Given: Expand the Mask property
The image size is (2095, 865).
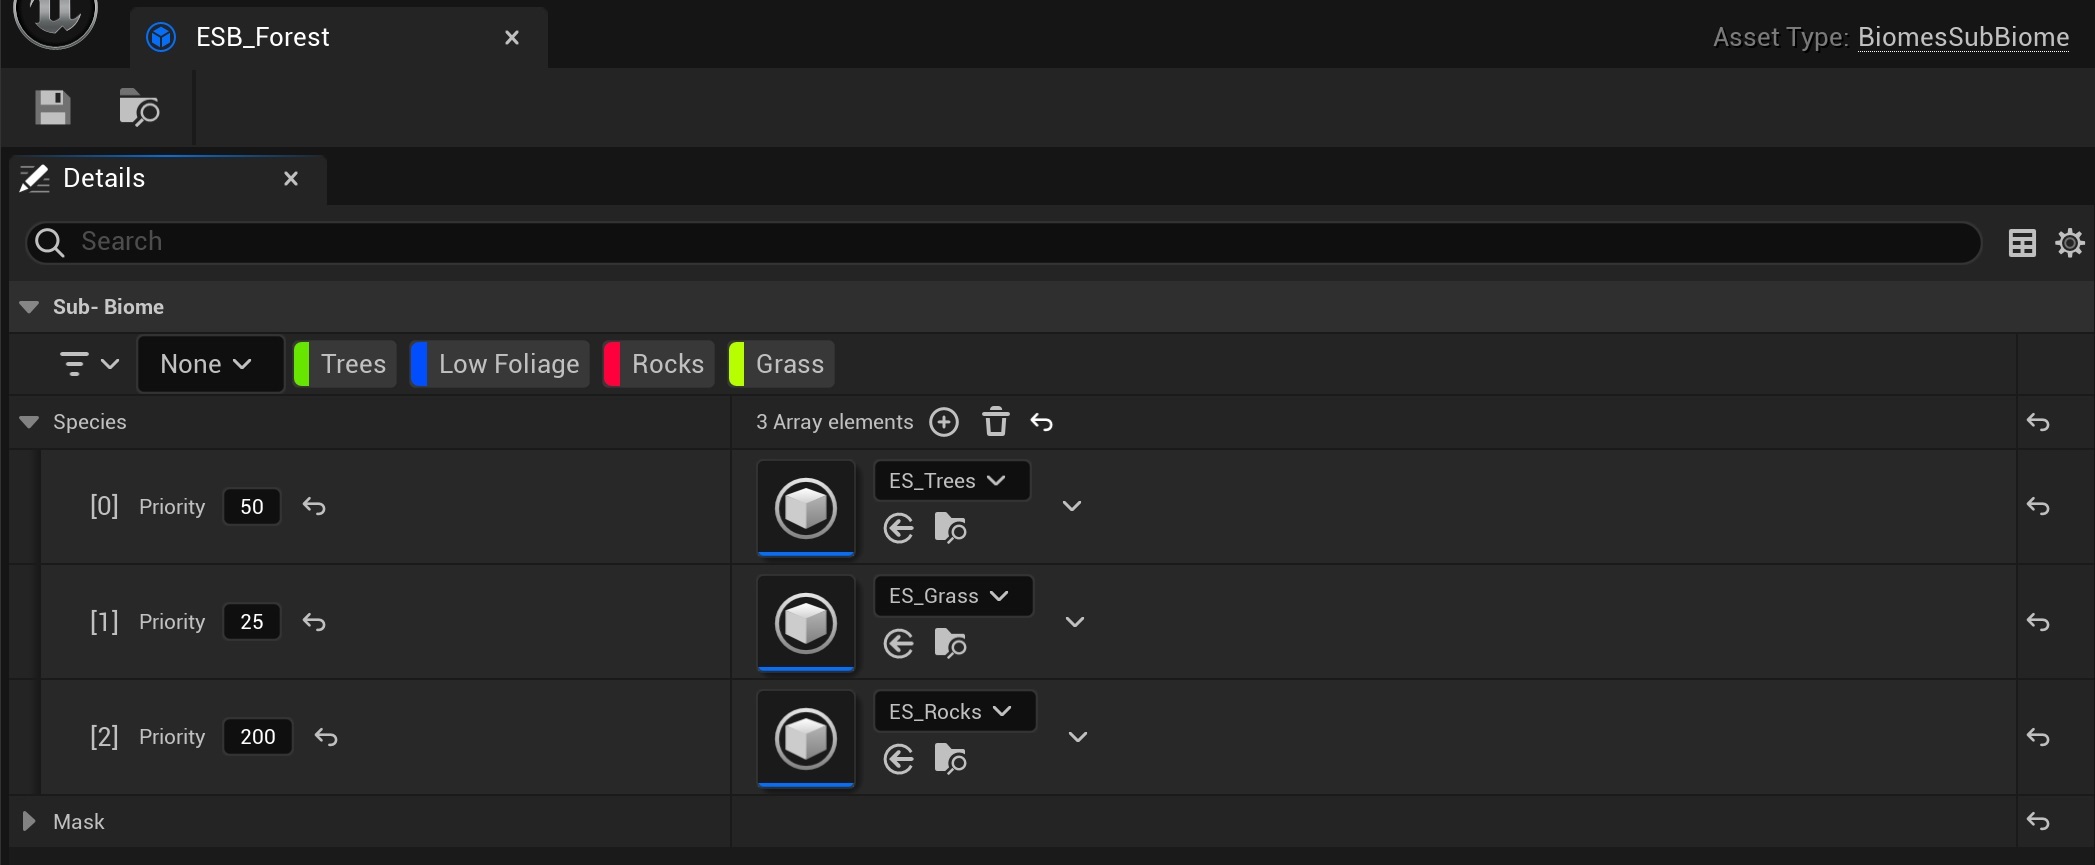Looking at the screenshot, I should click(29, 822).
